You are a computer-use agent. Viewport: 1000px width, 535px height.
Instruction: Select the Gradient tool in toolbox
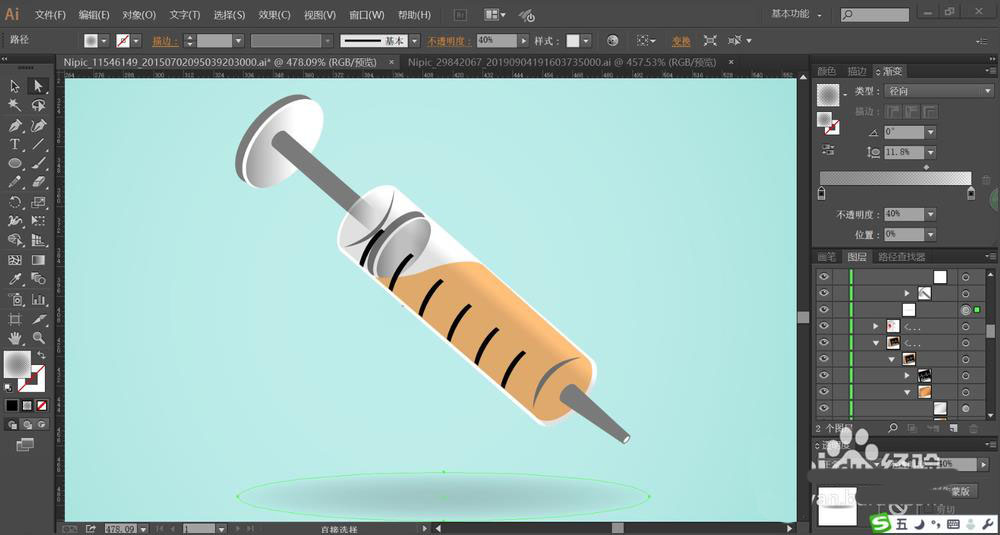pos(38,260)
